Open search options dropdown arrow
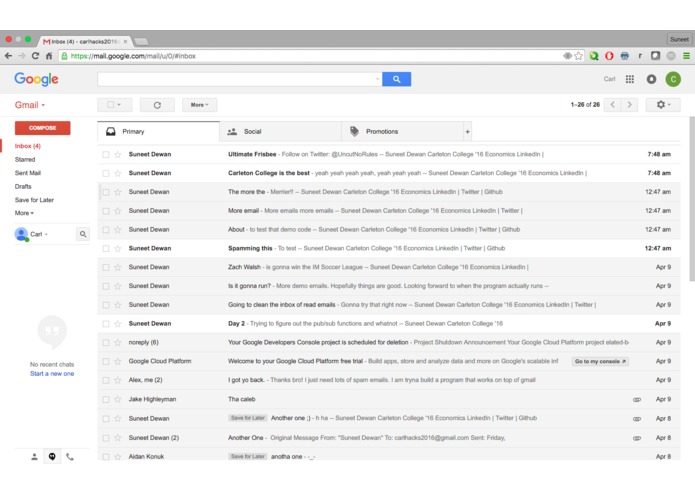 (377, 79)
